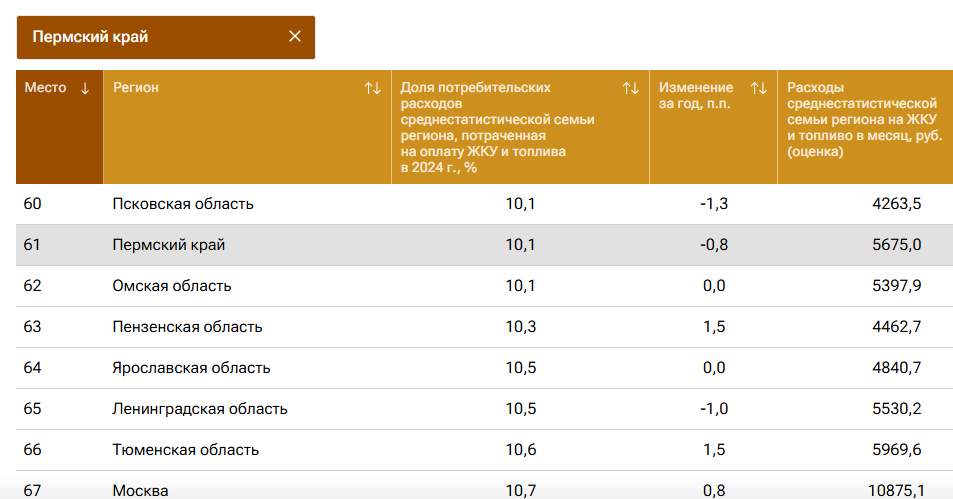Select the highlighted Пермский край row
The height and width of the screenshot is (499, 953).
click(169, 245)
